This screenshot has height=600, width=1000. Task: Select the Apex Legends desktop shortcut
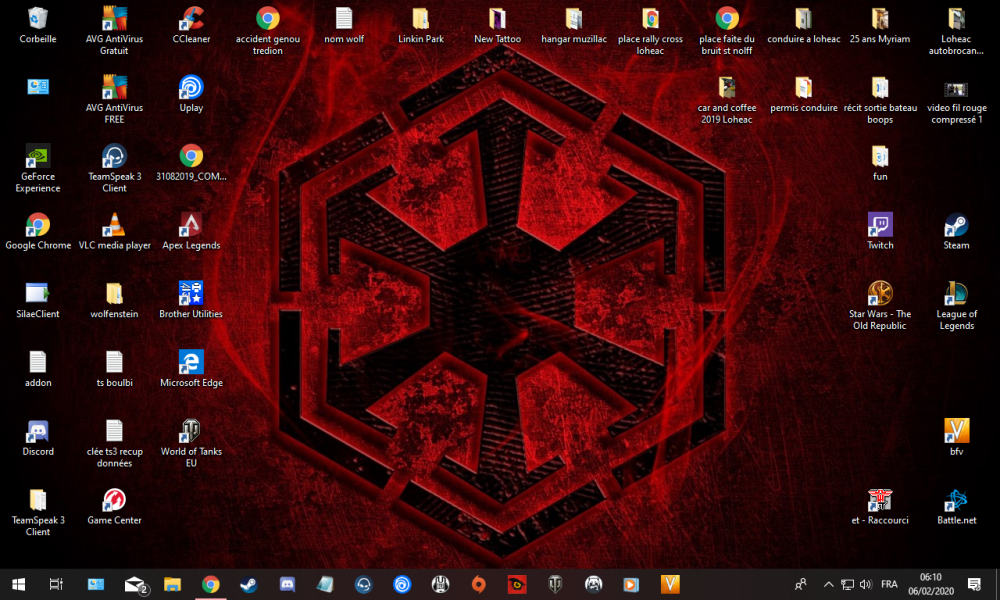click(191, 232)
